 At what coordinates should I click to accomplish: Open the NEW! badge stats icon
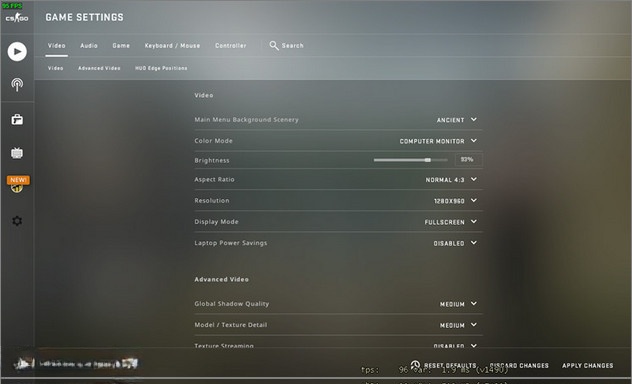[18, 184]
